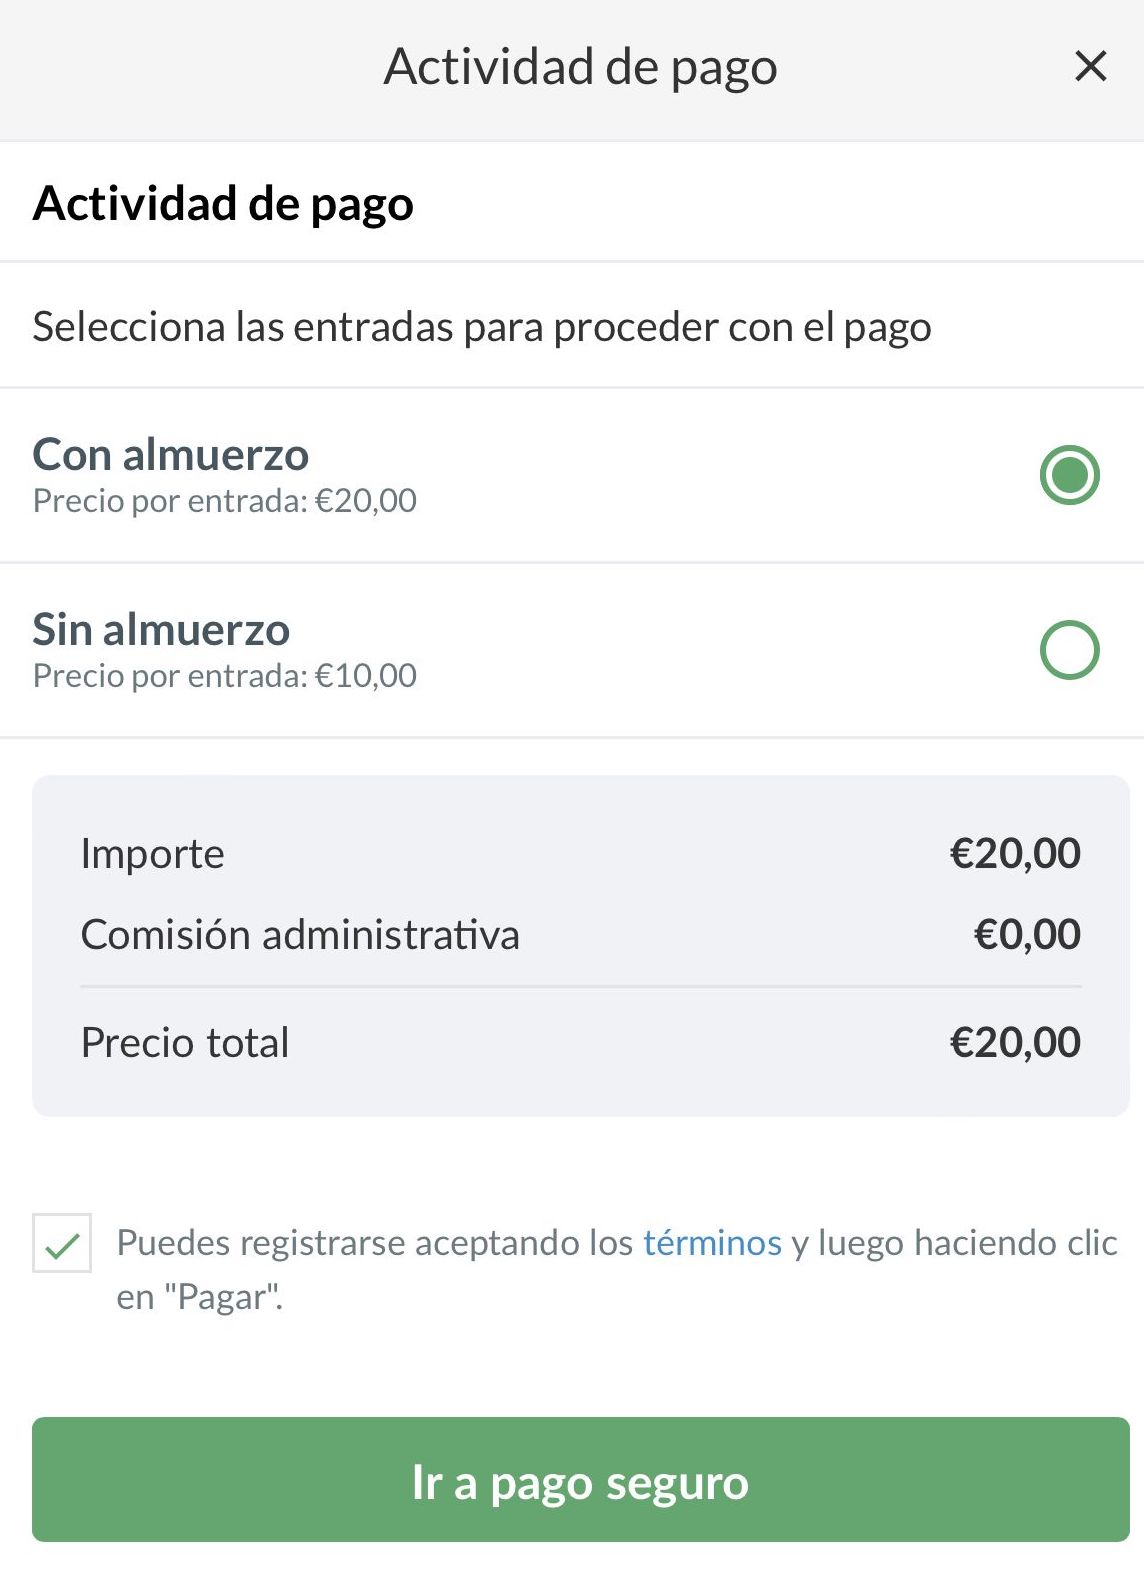Select the Con almuerzo radio button

1069,475
